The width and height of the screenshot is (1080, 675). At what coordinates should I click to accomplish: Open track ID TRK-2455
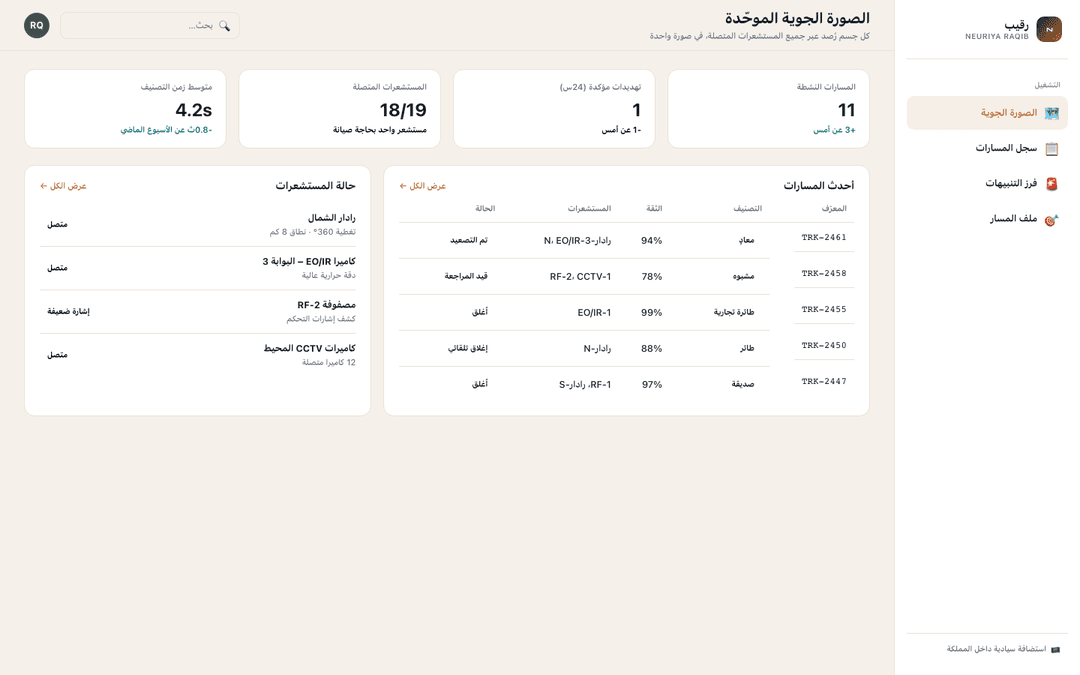pos(824,309)
